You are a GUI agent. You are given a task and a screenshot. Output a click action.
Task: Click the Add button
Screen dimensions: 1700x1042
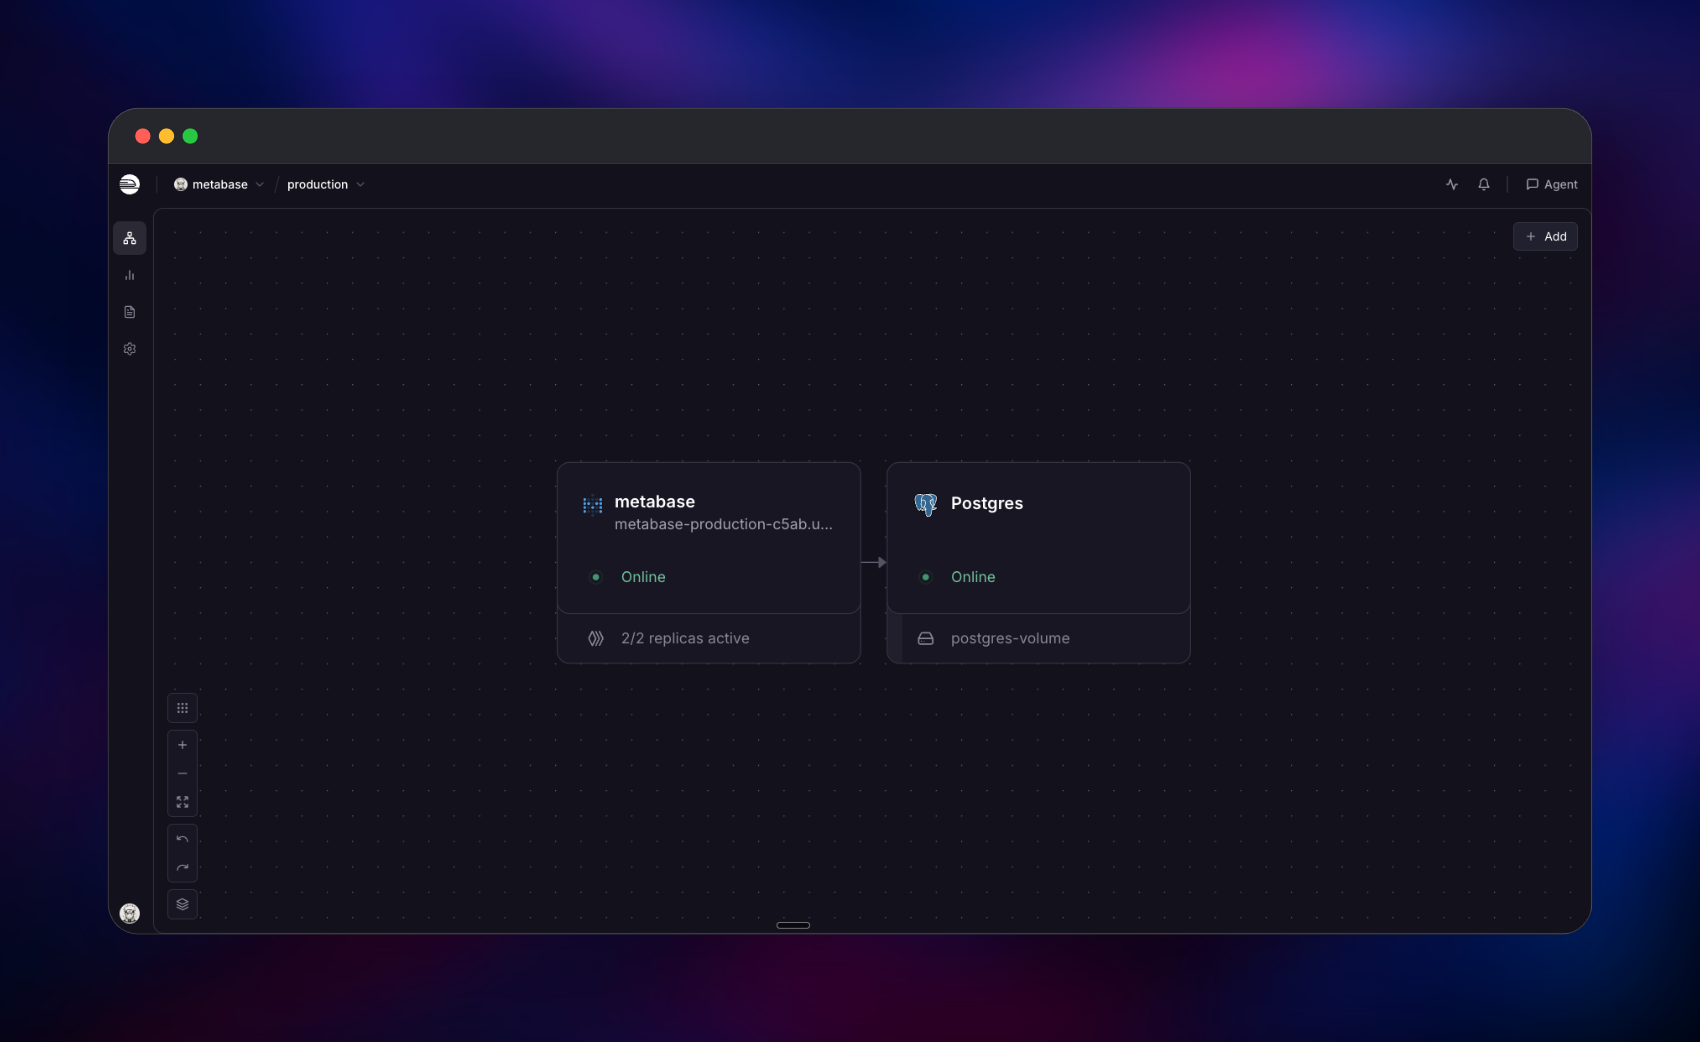coord(1545,237)
